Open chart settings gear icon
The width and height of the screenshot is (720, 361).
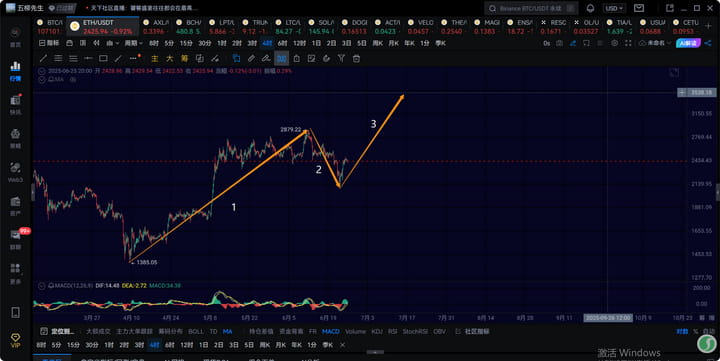(614, 43)
